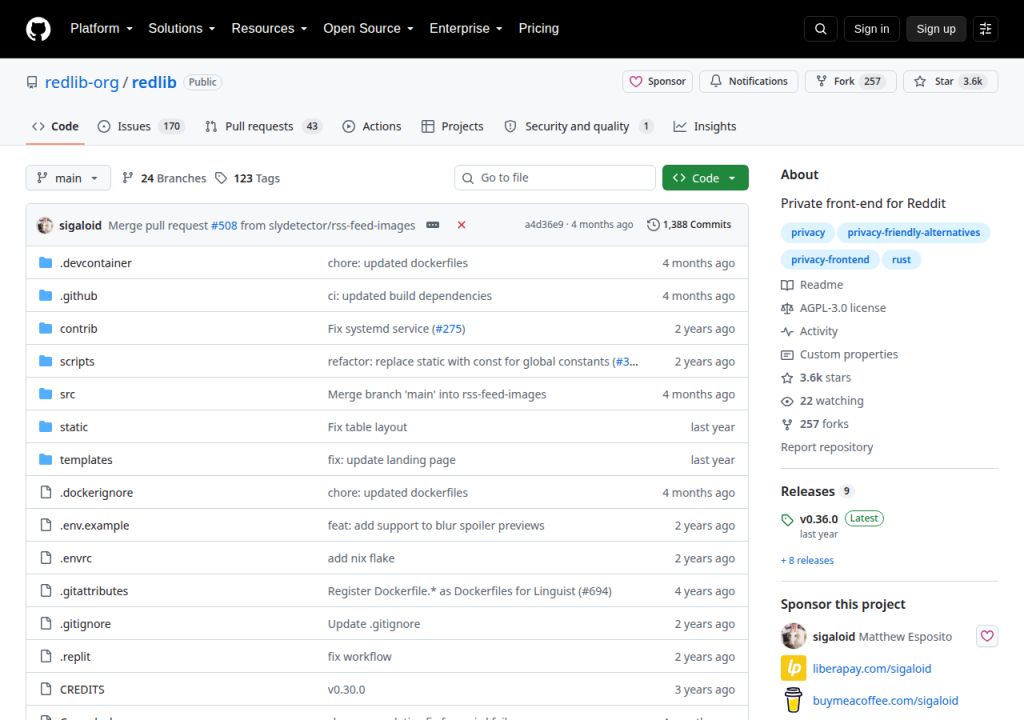Fork the repository with Fork button
This screenshot has height=720, width=1024.
pyautogui.click(x=850, y=81)
